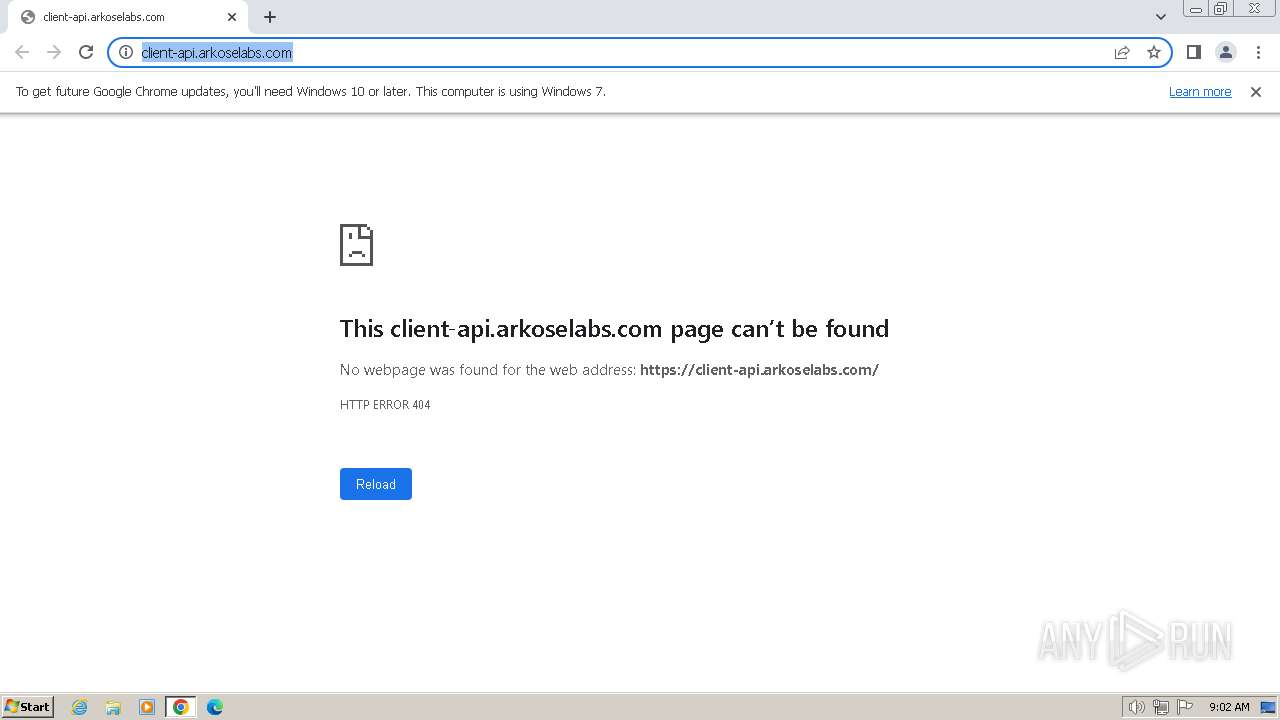Click the HTTP ERROR 404 text
Screen dimensions: 1280x720
coord(385,405)
